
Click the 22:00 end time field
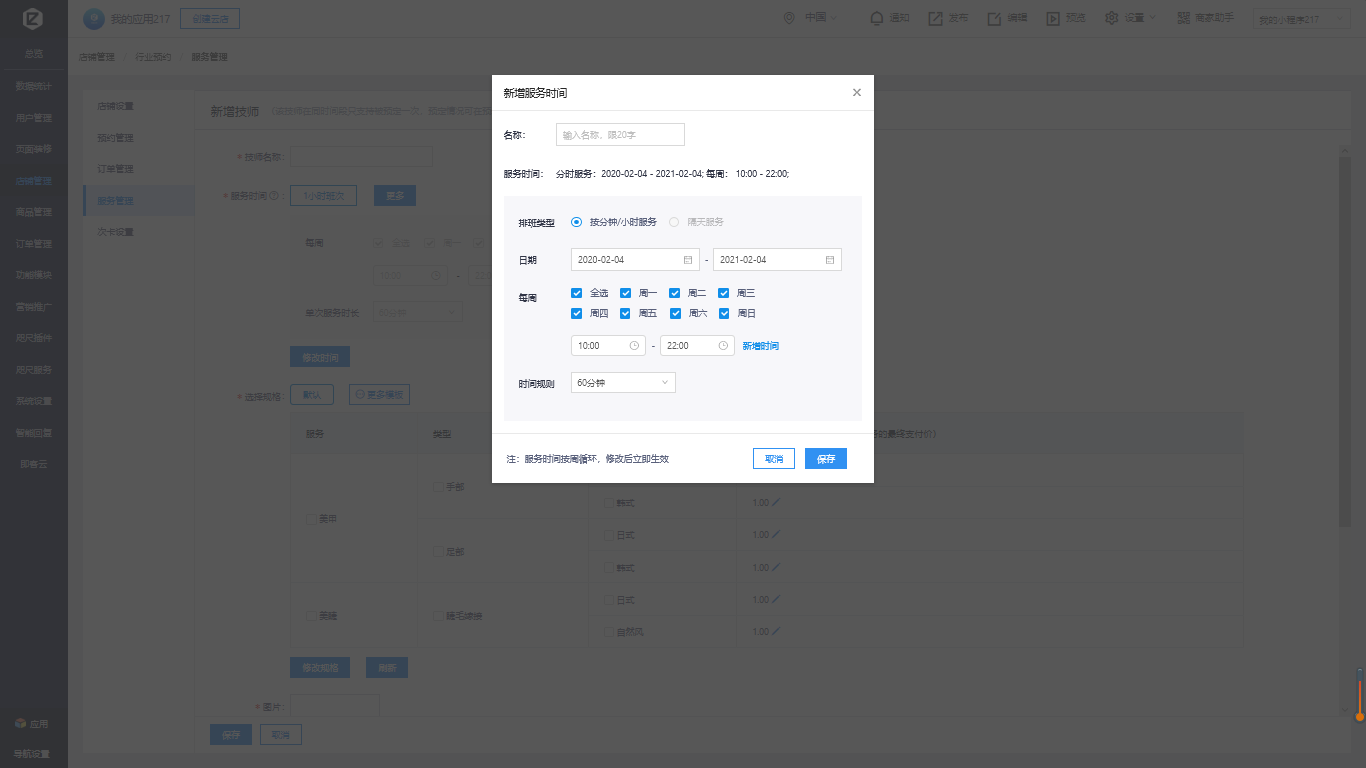pos(697,345)
